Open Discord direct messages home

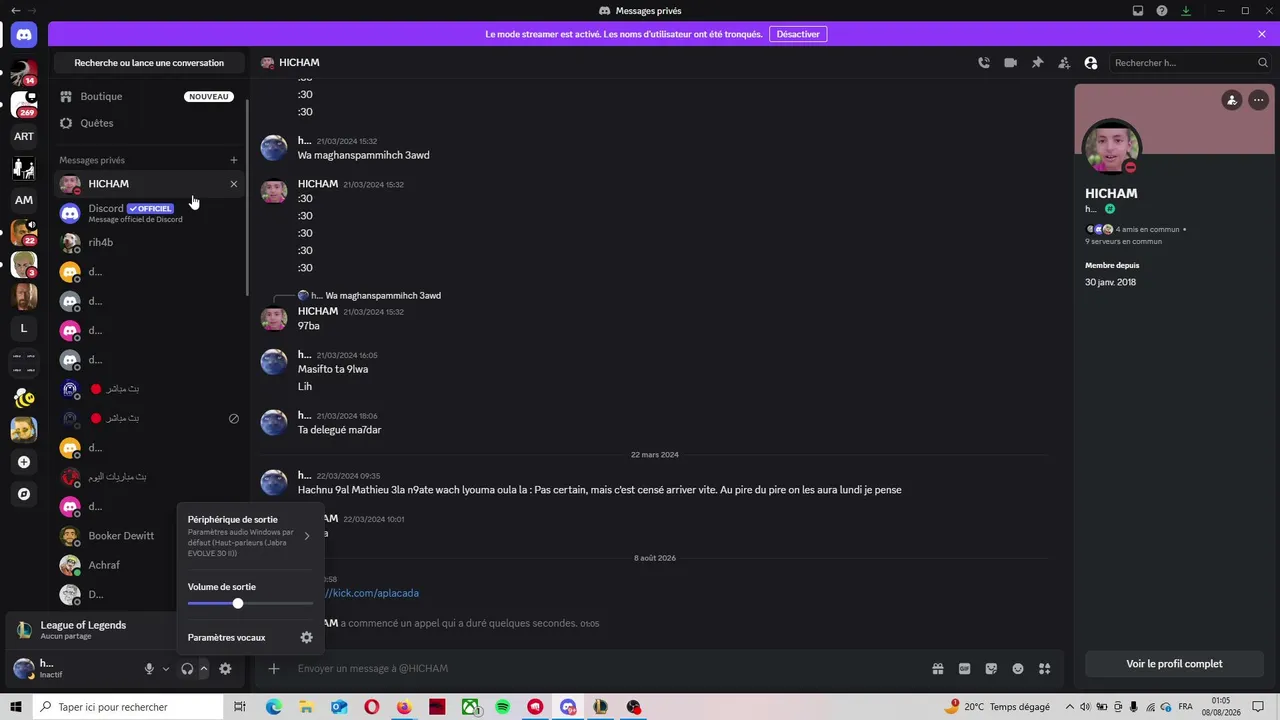point(24,35)
